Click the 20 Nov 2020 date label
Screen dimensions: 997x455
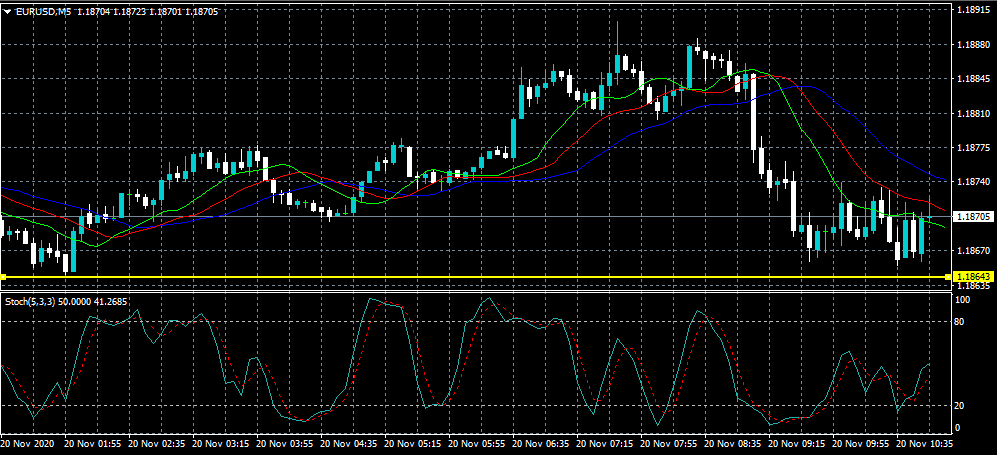point(27,442)
